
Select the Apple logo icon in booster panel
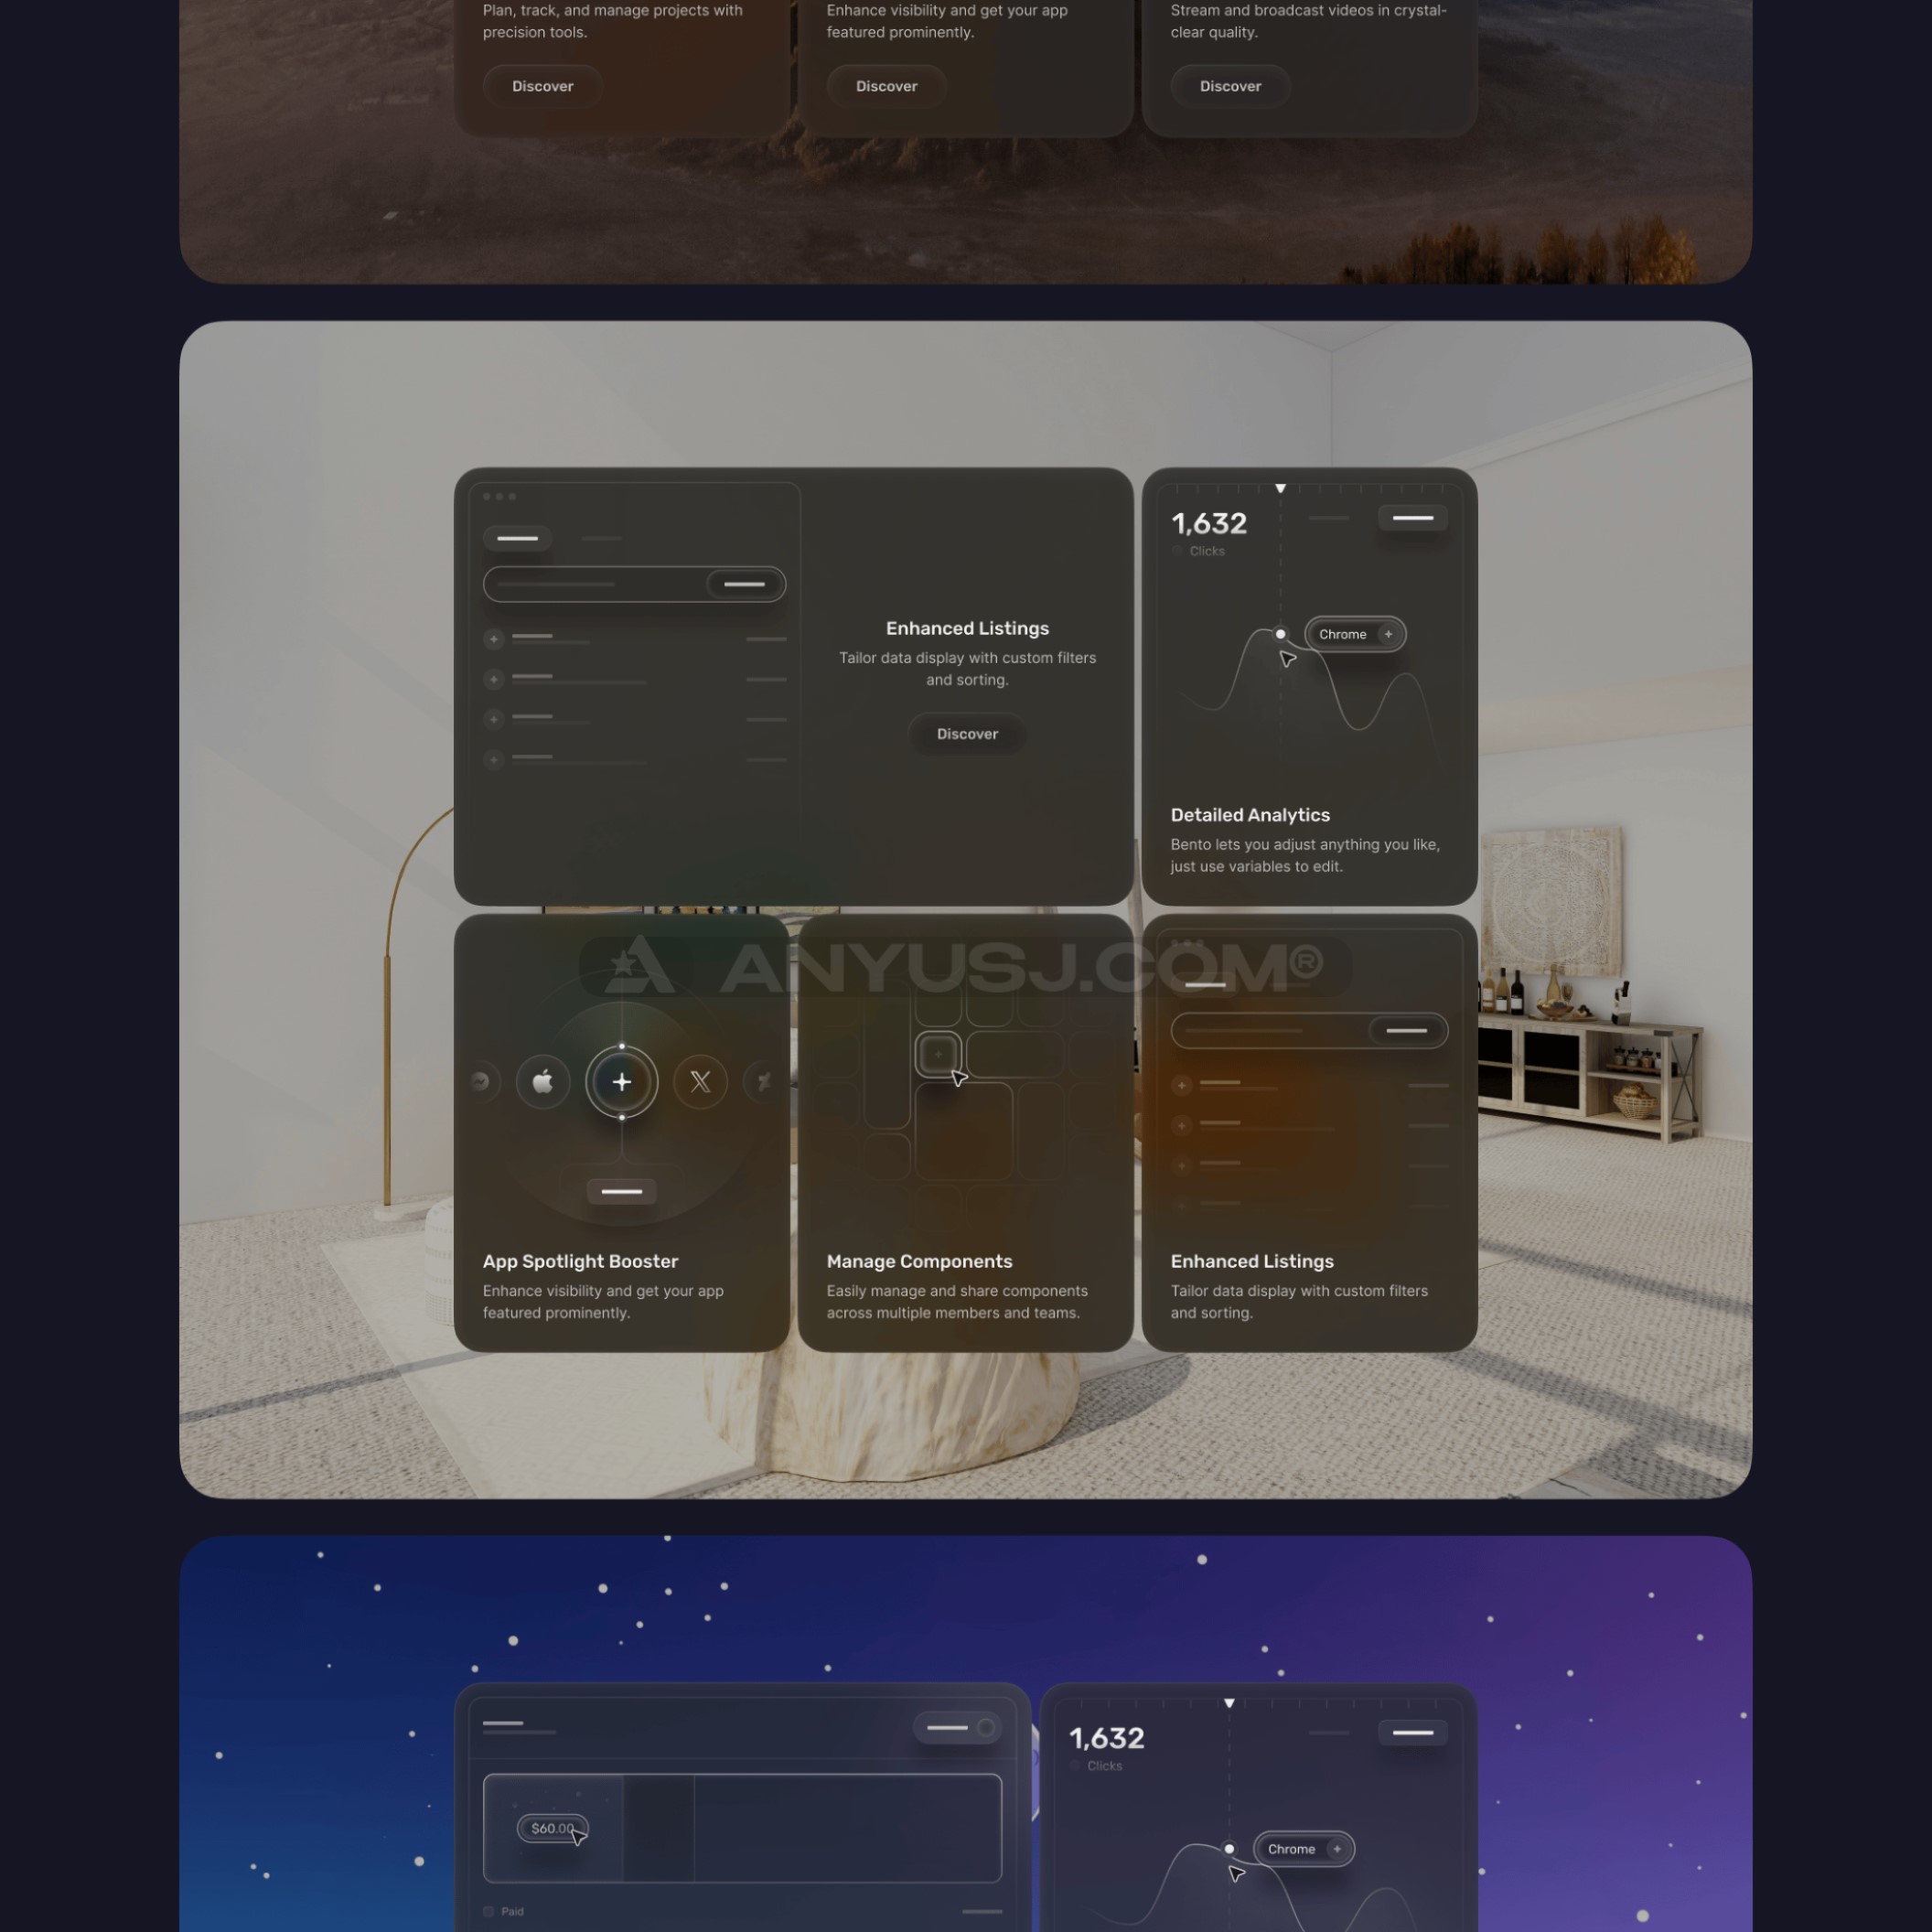[x=543, y=1079]
